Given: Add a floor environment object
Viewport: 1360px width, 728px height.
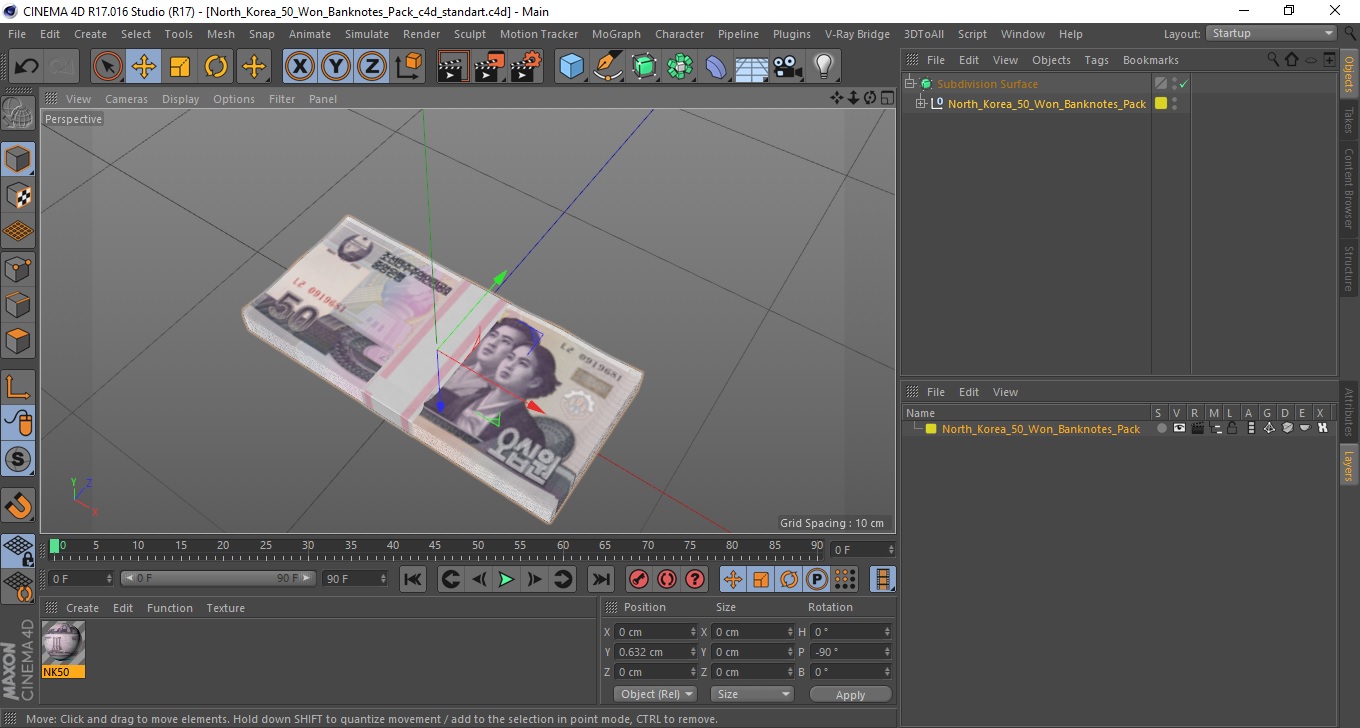Looking at the screenshot, I should [x=752, y=67].
